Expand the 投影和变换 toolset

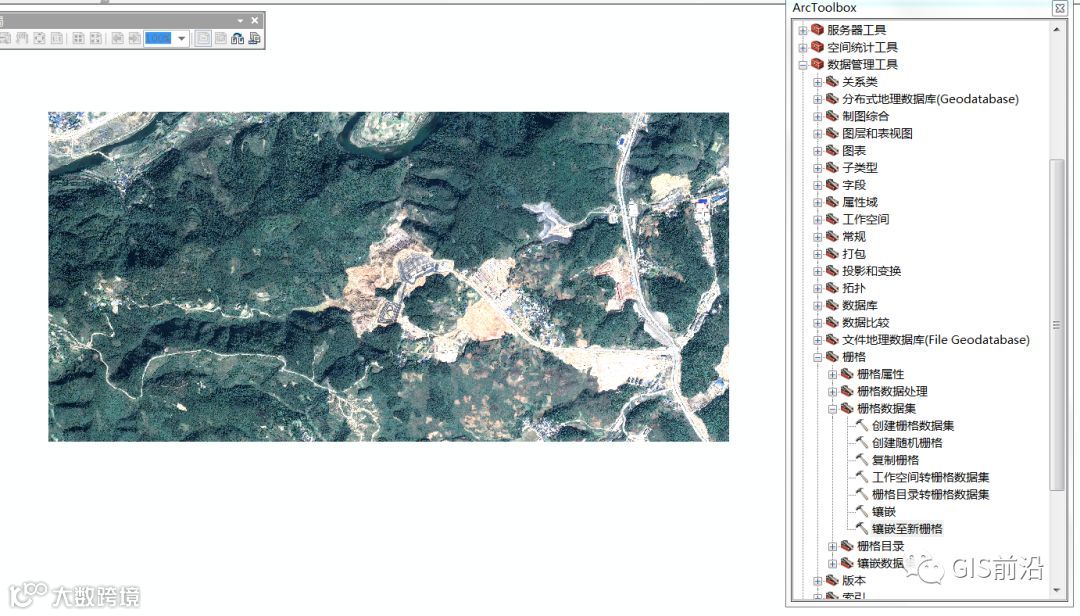[x=818, y=271]
